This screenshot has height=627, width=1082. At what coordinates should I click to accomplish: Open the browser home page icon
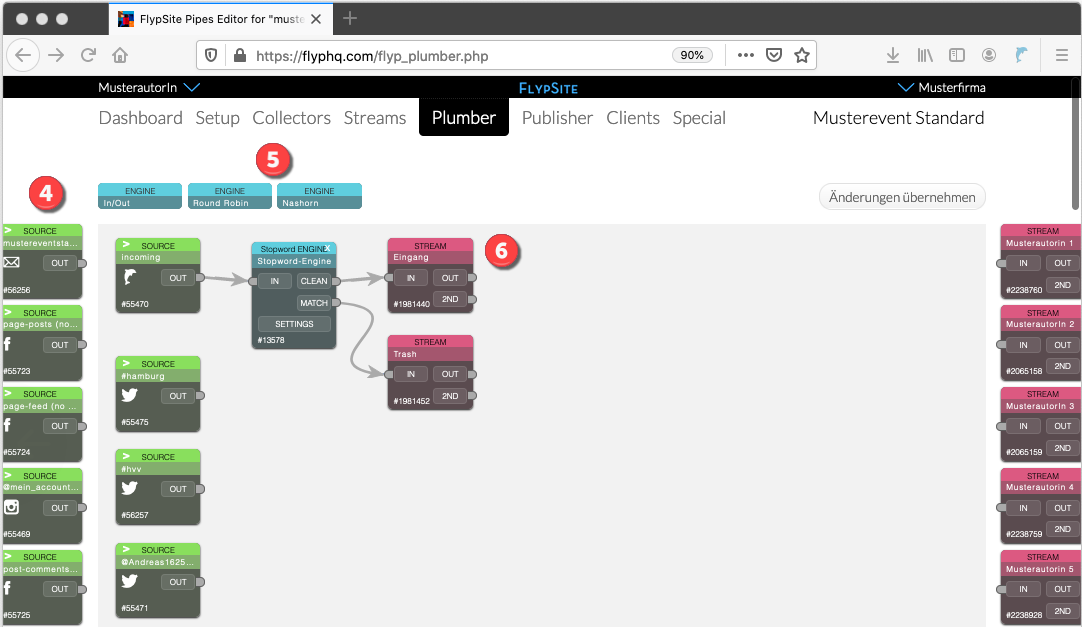pos(120,55)
